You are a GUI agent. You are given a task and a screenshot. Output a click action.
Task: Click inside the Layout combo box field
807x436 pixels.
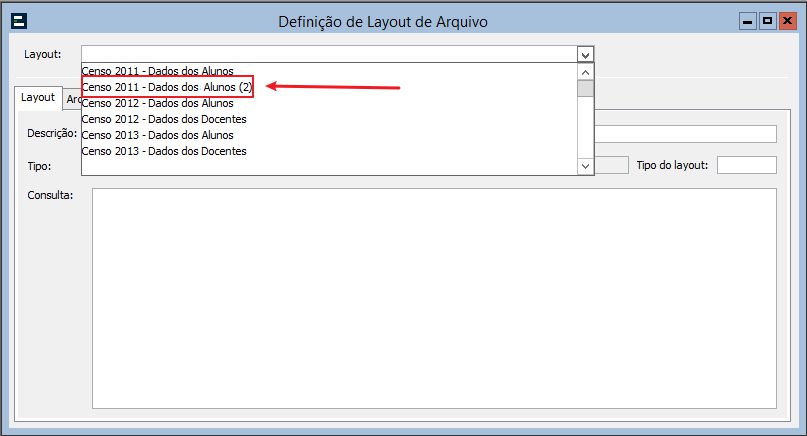tap(329, 55)
